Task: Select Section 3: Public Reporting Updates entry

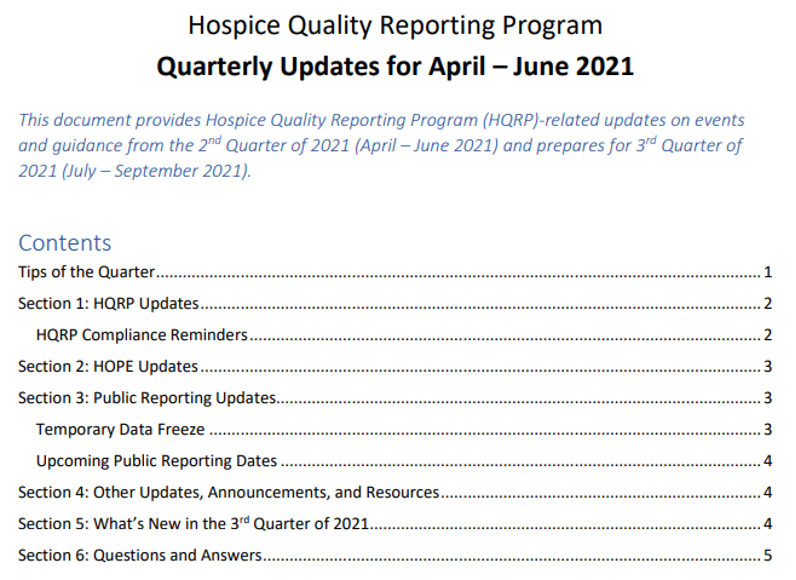Action: 147,398
